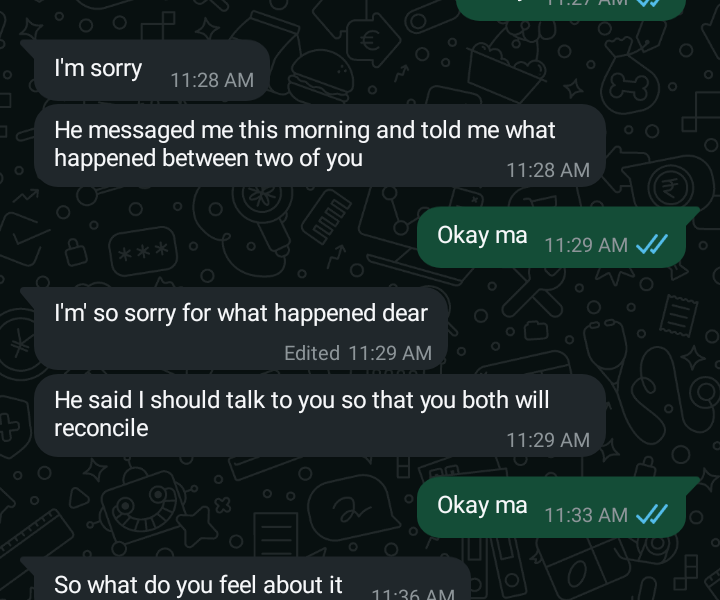This screenshot has width=720, height=600.
Task: Select the "Okay ma" reply sent at 11:33 AM
Action: (x=482, y=505)
